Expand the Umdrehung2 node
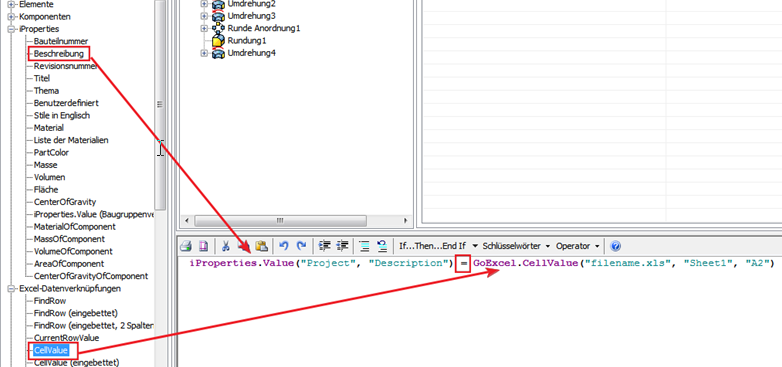Screen dimensions: 782x367 coord(204,4)
